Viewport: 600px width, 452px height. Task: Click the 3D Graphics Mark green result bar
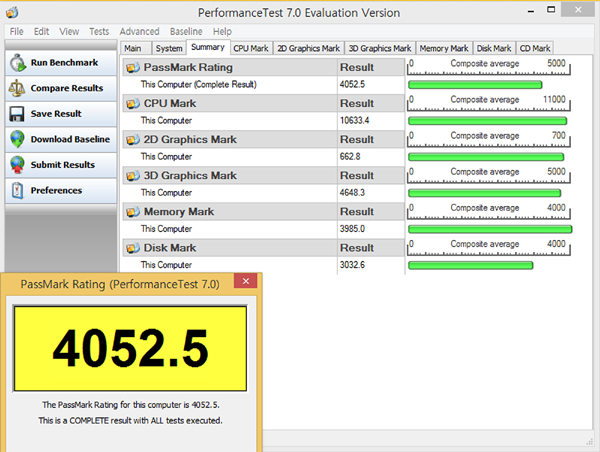point(484,193)
